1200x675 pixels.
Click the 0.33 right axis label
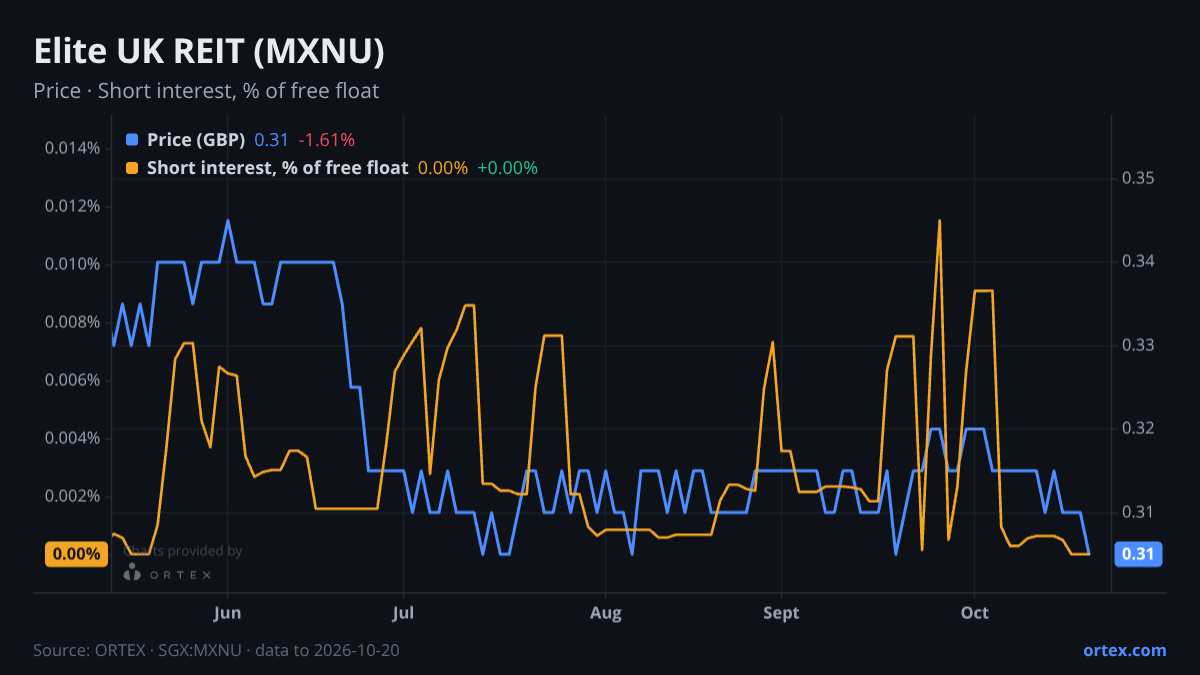[1139, 346]
